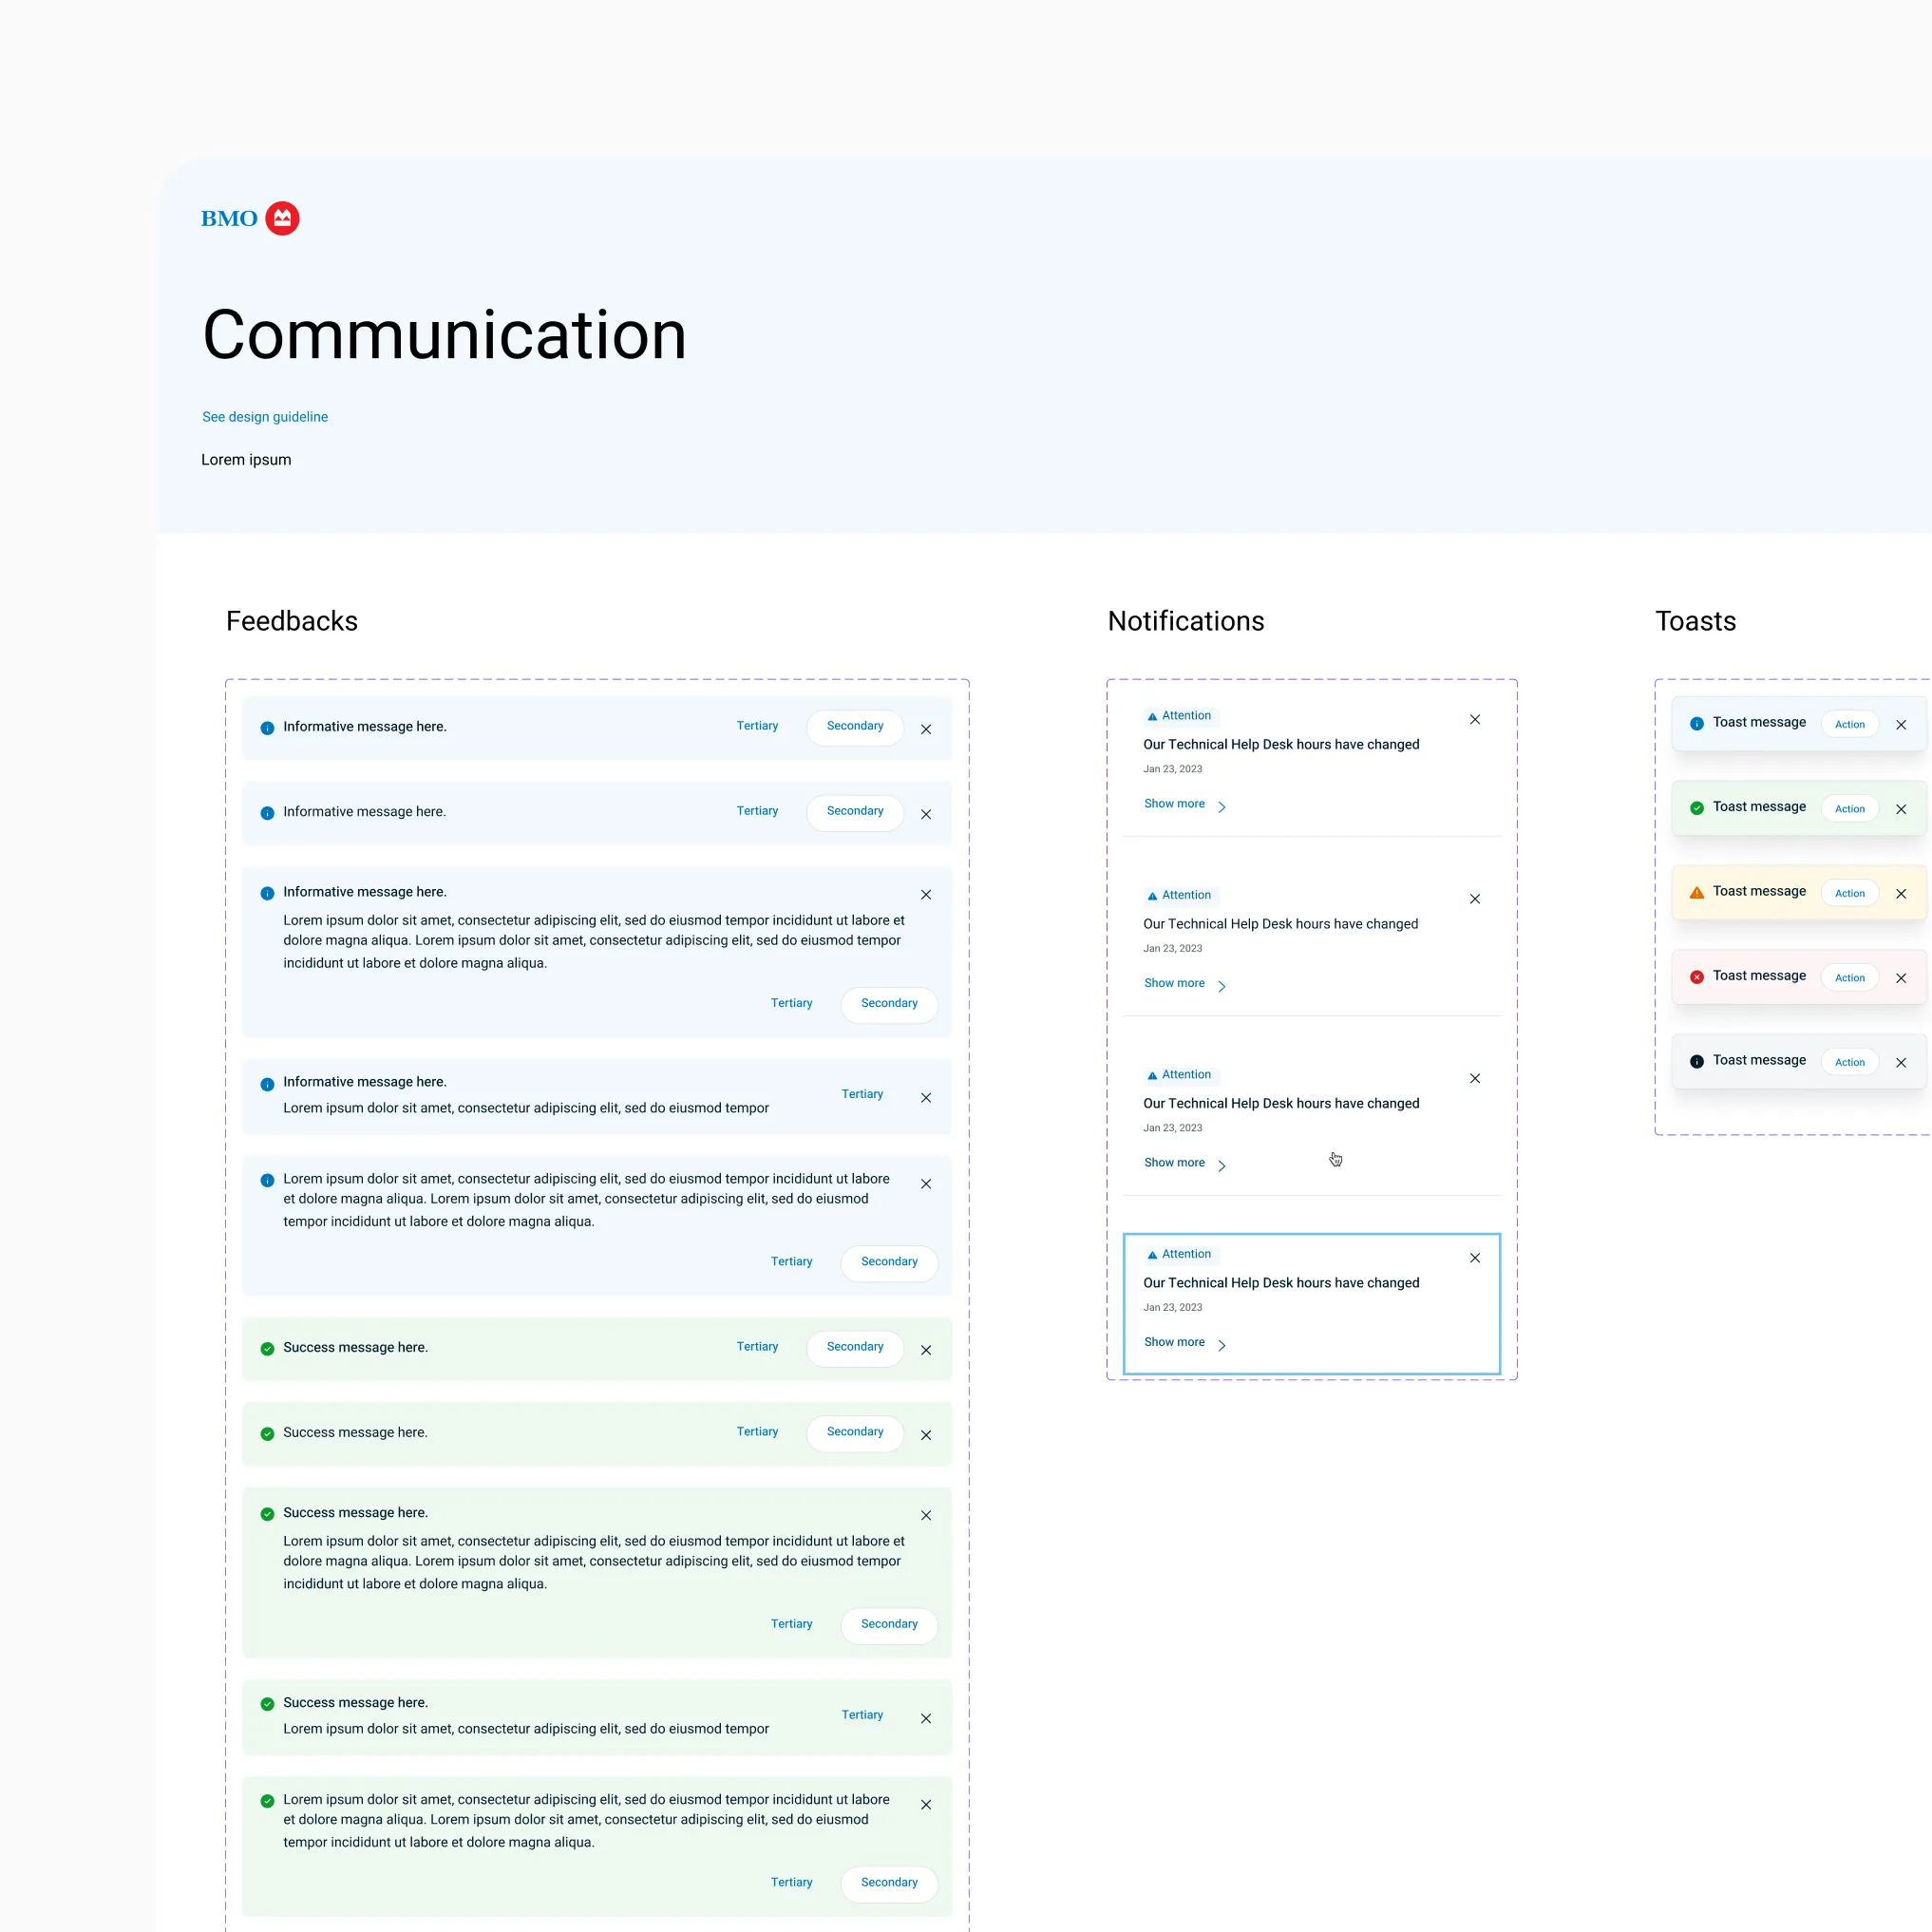Image resolution: width=1932 pixels, height=1932 pixels.
Task: Click Secondary in the titled informative three-line paragraph banner
Action: click(x=889, y=1004)
